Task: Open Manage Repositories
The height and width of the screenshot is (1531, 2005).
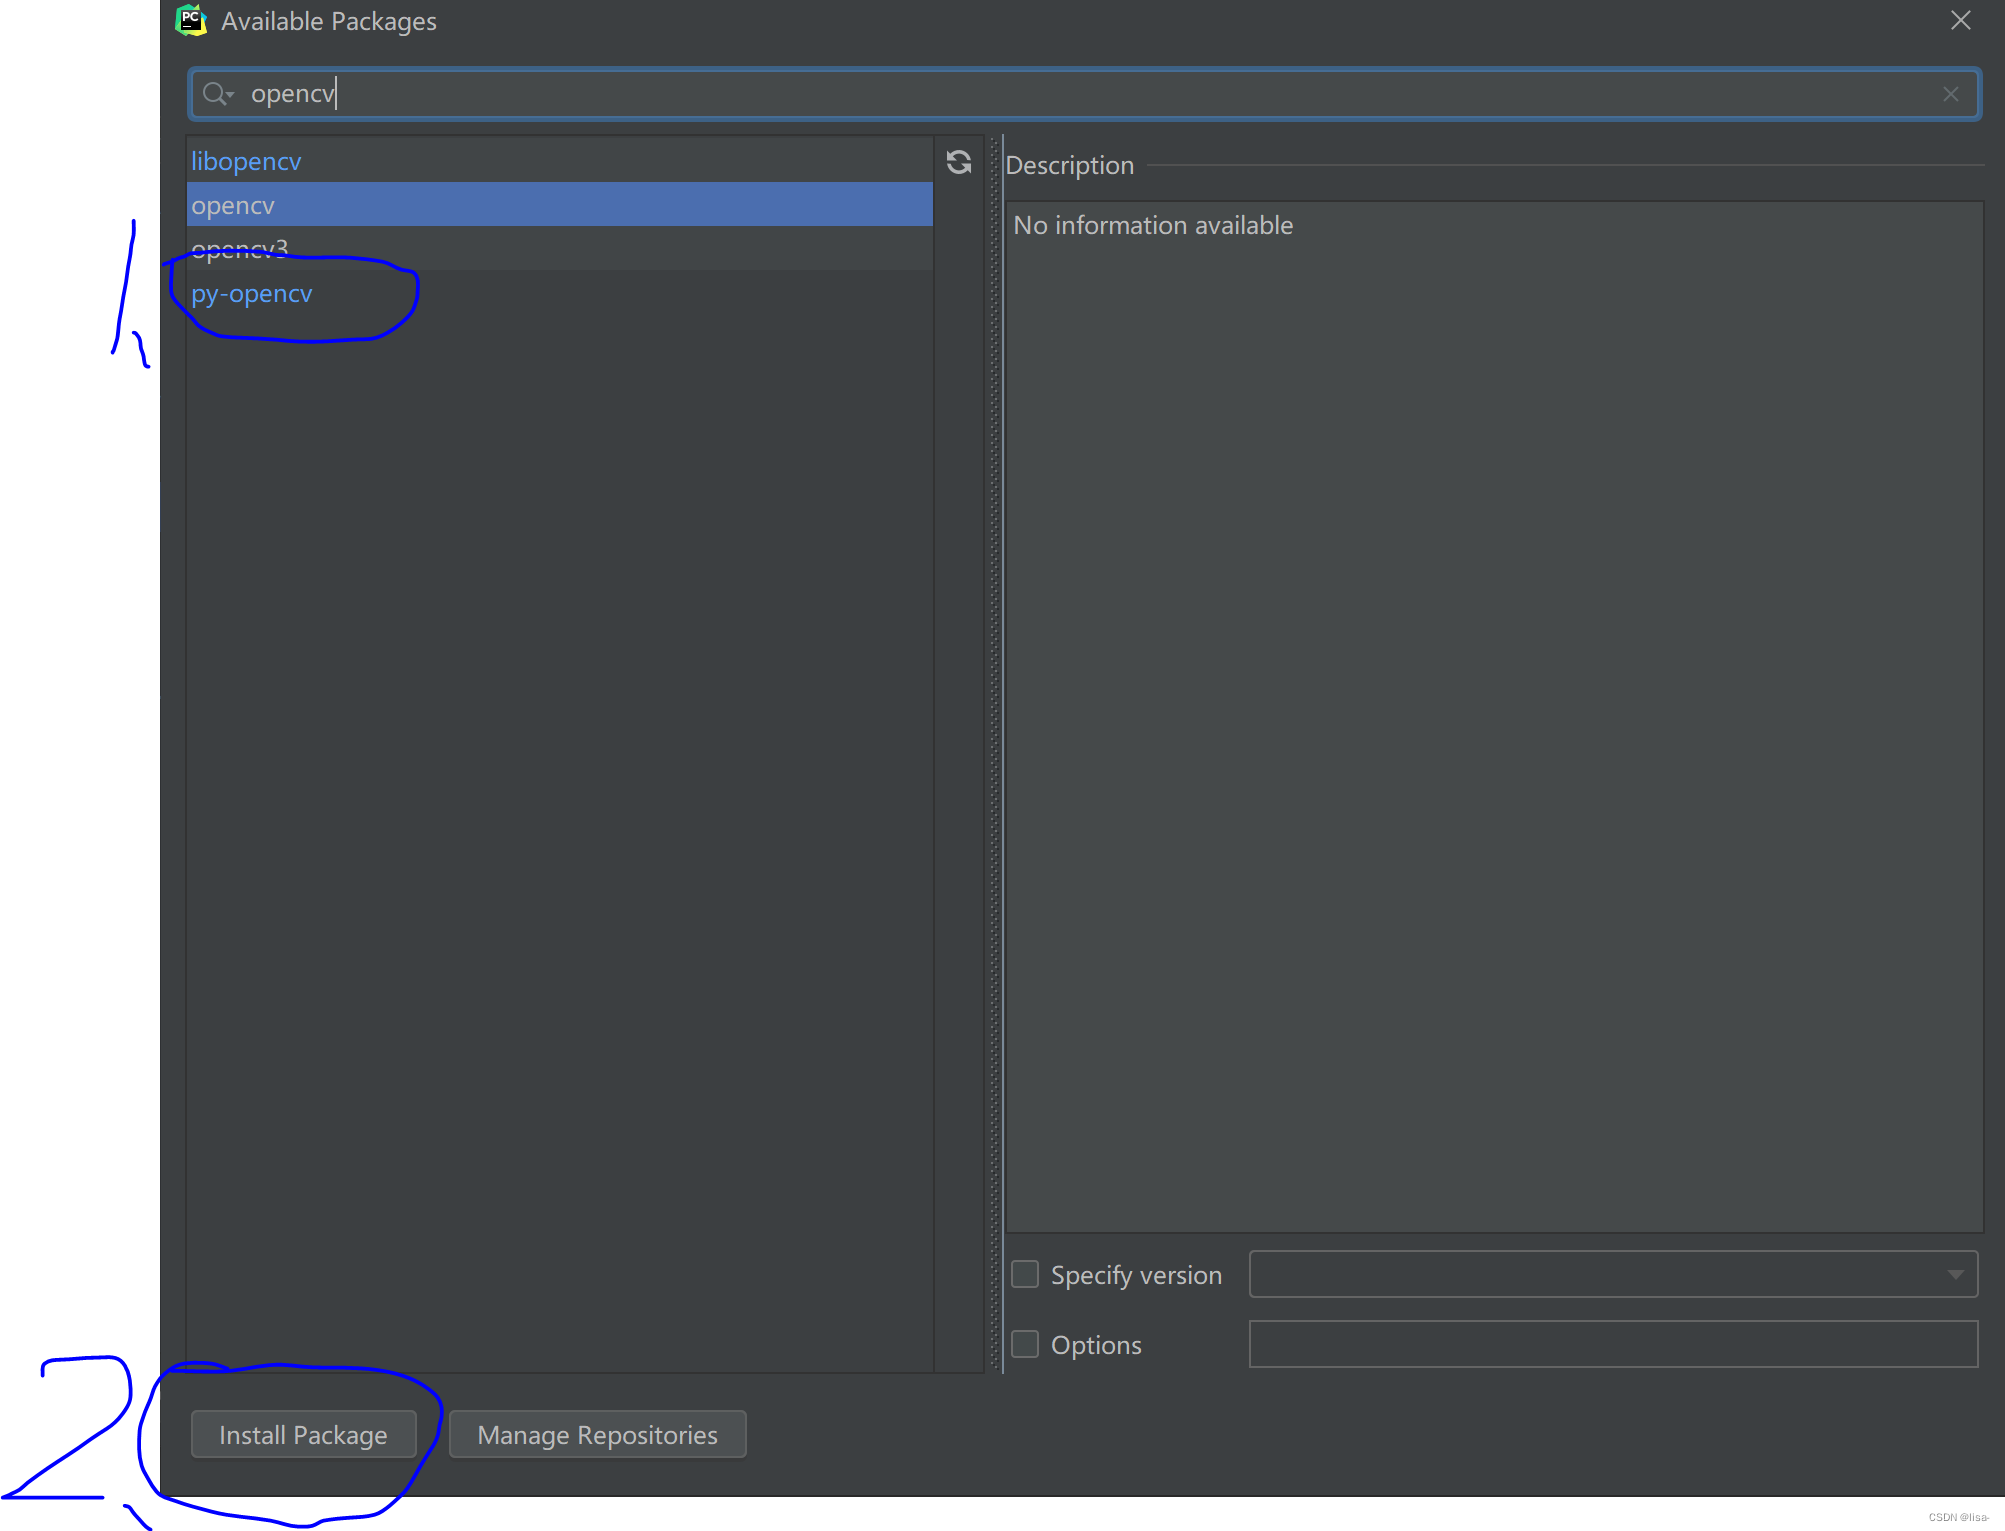Action: coord(597,1435)
